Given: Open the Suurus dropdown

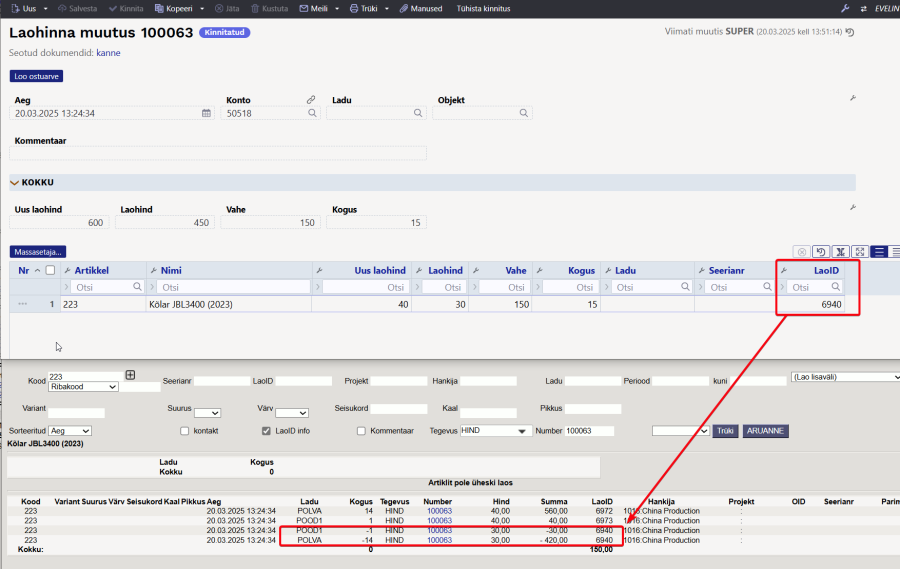Looking at the screenshot, I should pyautogui.click(x=207, y=413).
